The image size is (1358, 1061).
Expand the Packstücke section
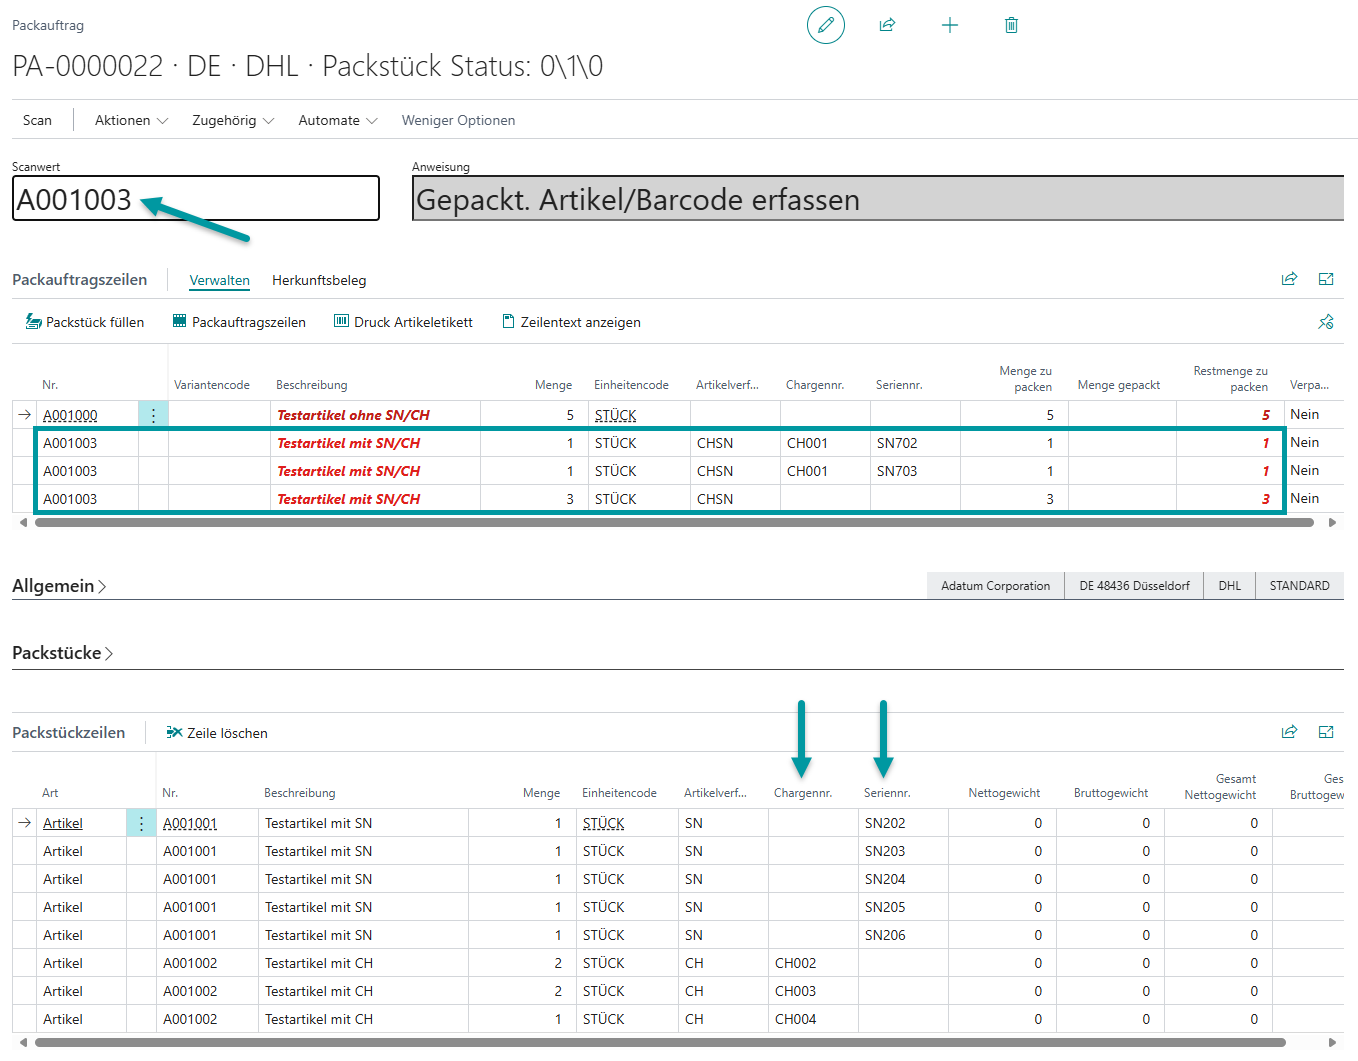[62, 653]
